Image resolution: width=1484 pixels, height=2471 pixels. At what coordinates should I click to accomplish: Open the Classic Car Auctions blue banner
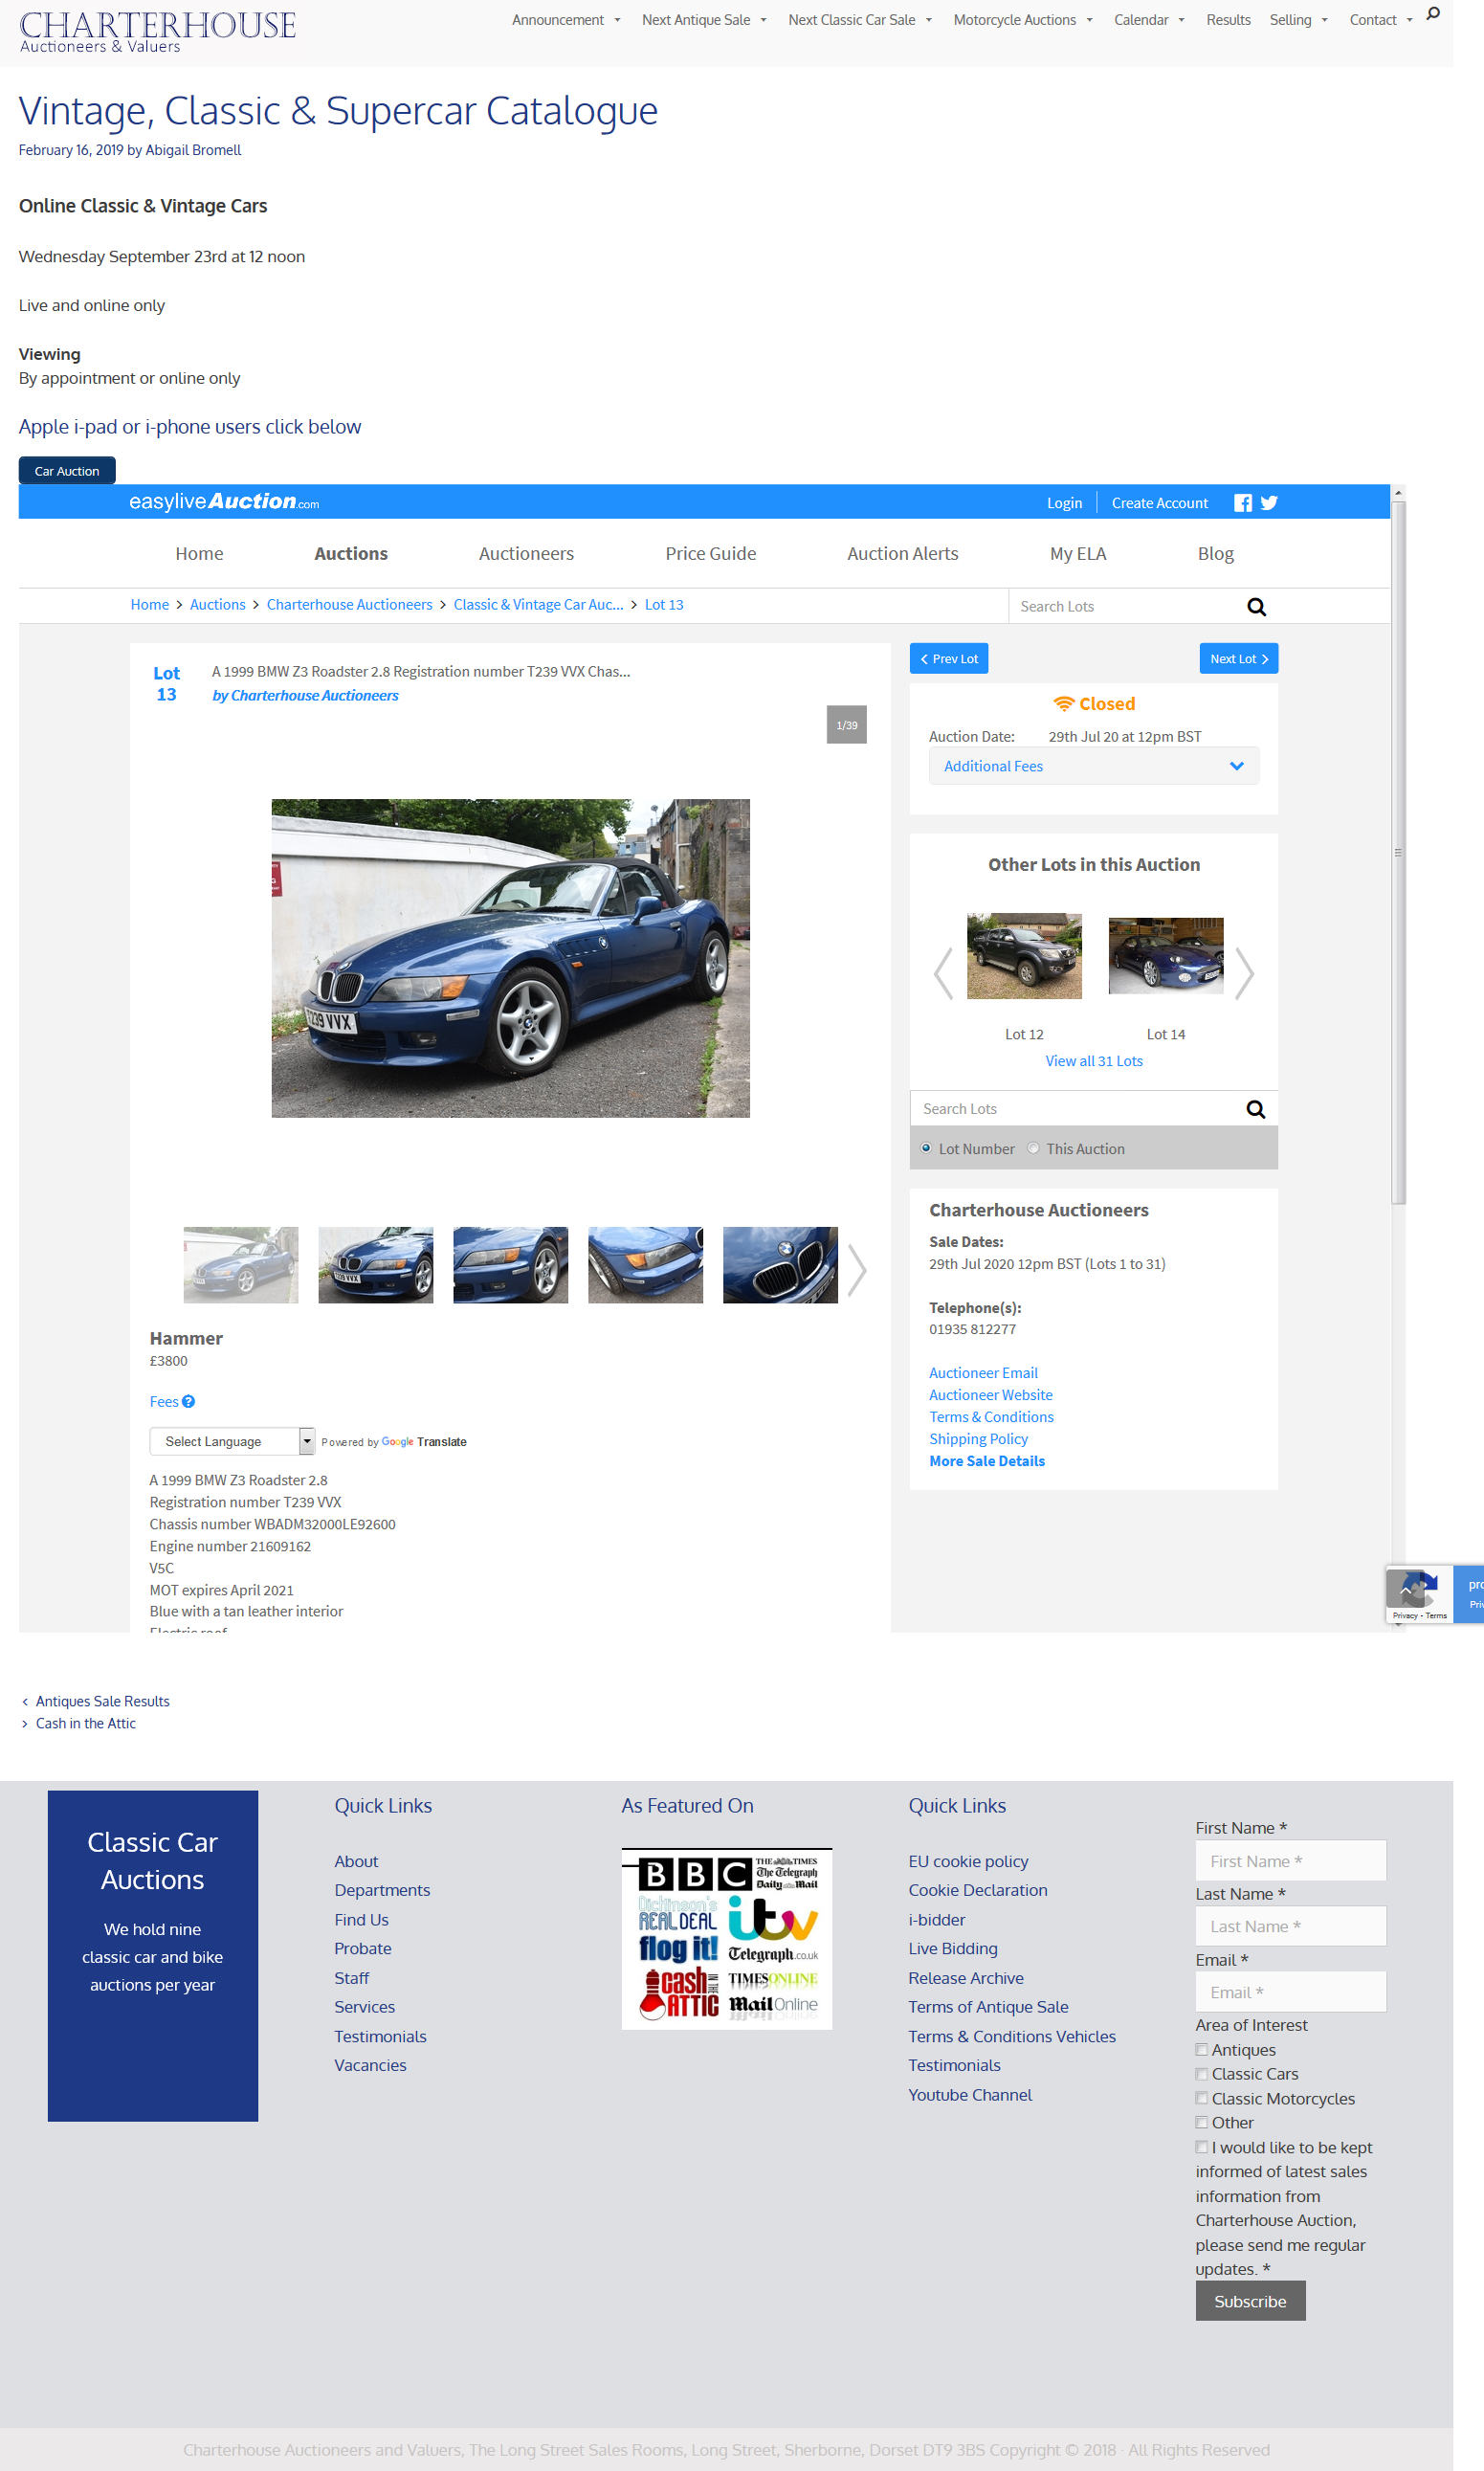153,1956
